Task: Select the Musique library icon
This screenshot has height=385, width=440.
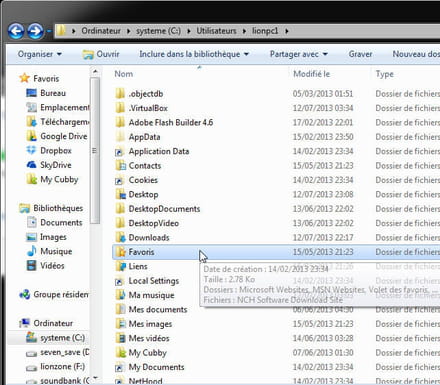Action: coord(31,251)
